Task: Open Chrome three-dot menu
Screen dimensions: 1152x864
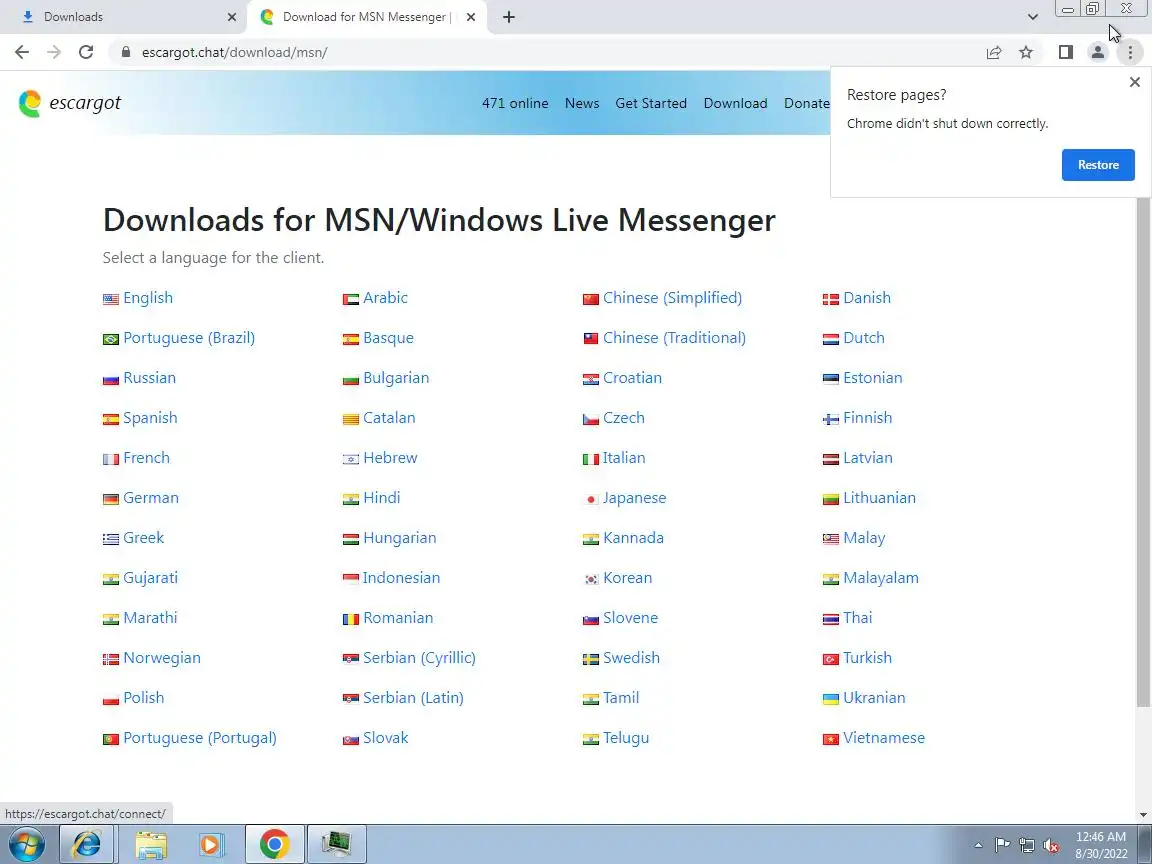Action: pos(1131,52)
